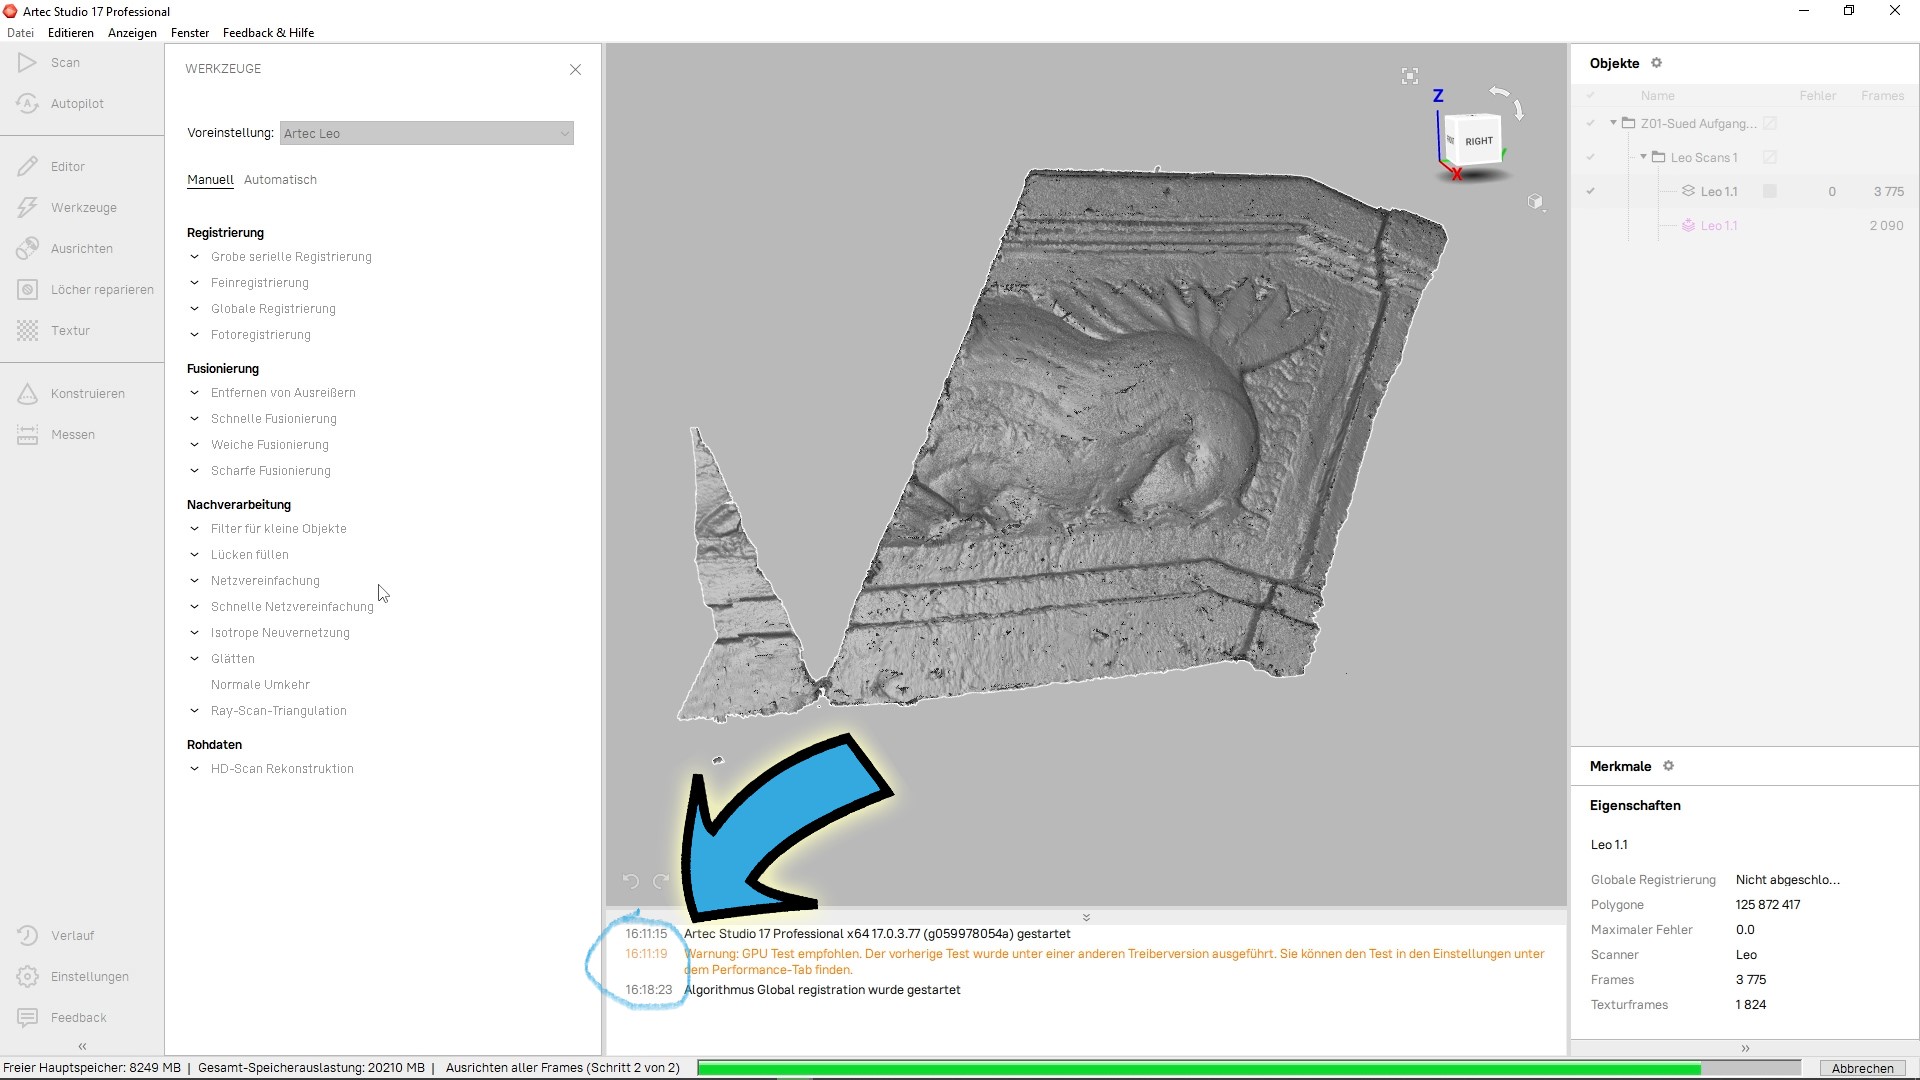Close the Werkzeuge panel

point(575,69)
